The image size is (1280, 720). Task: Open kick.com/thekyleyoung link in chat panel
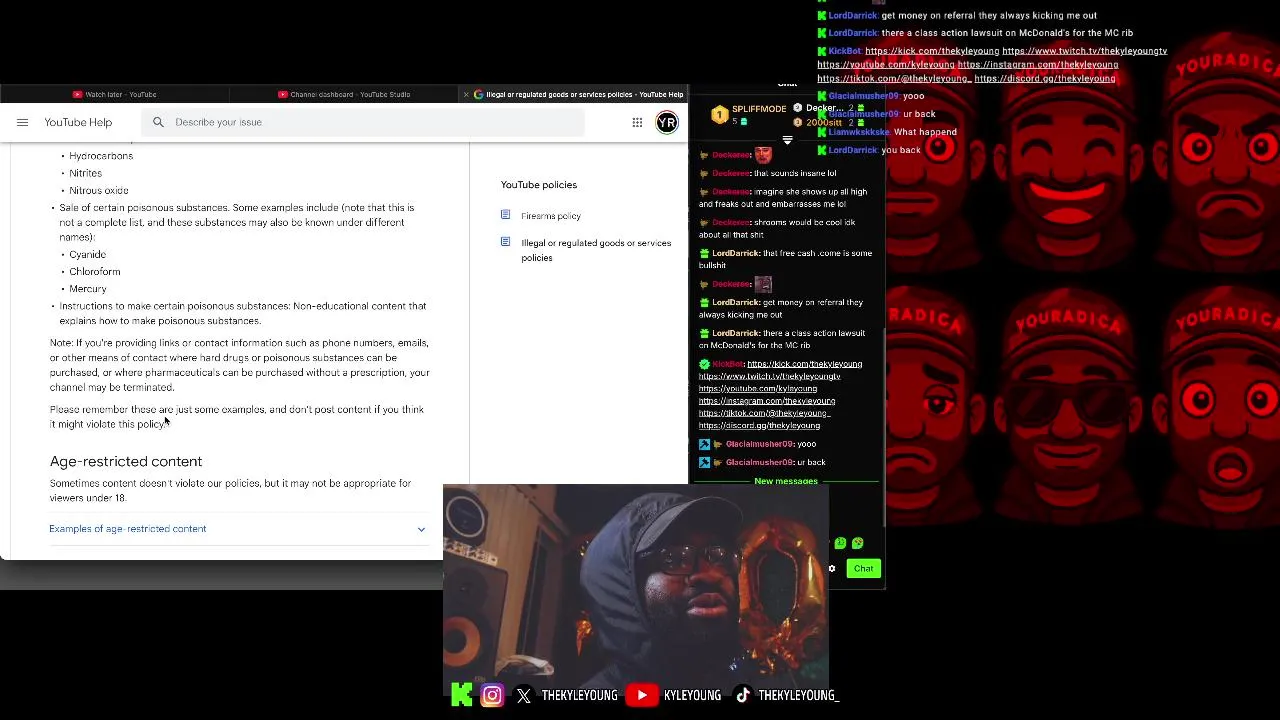click(x=804, y=364)
